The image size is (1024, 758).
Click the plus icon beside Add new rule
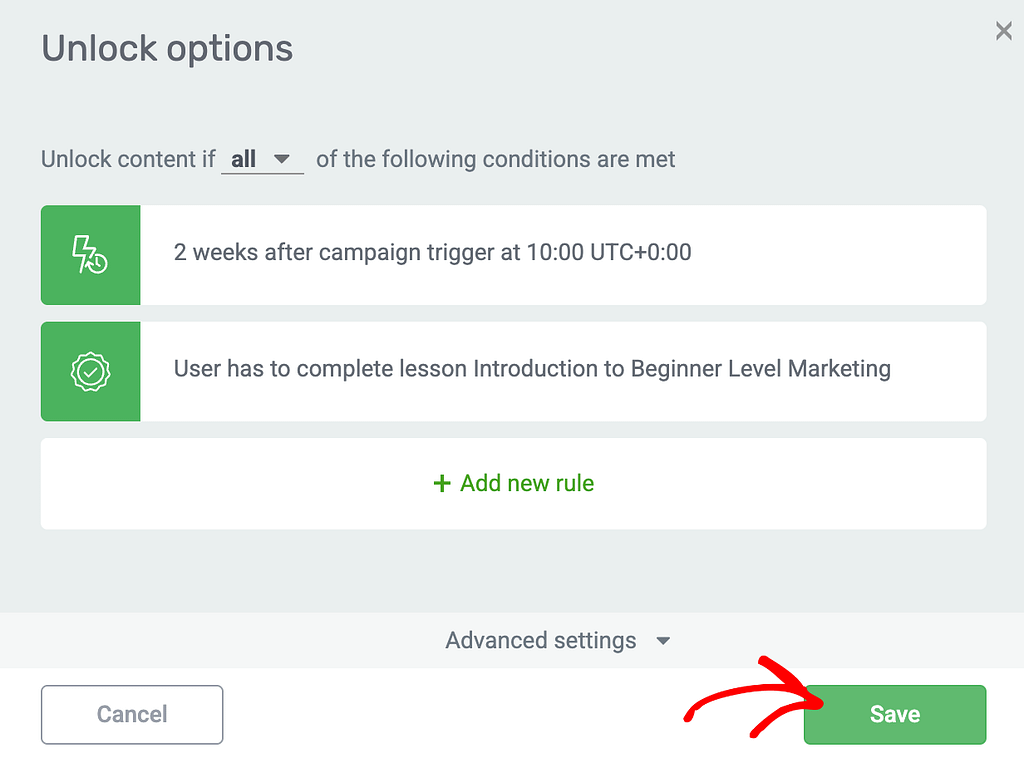441,483
